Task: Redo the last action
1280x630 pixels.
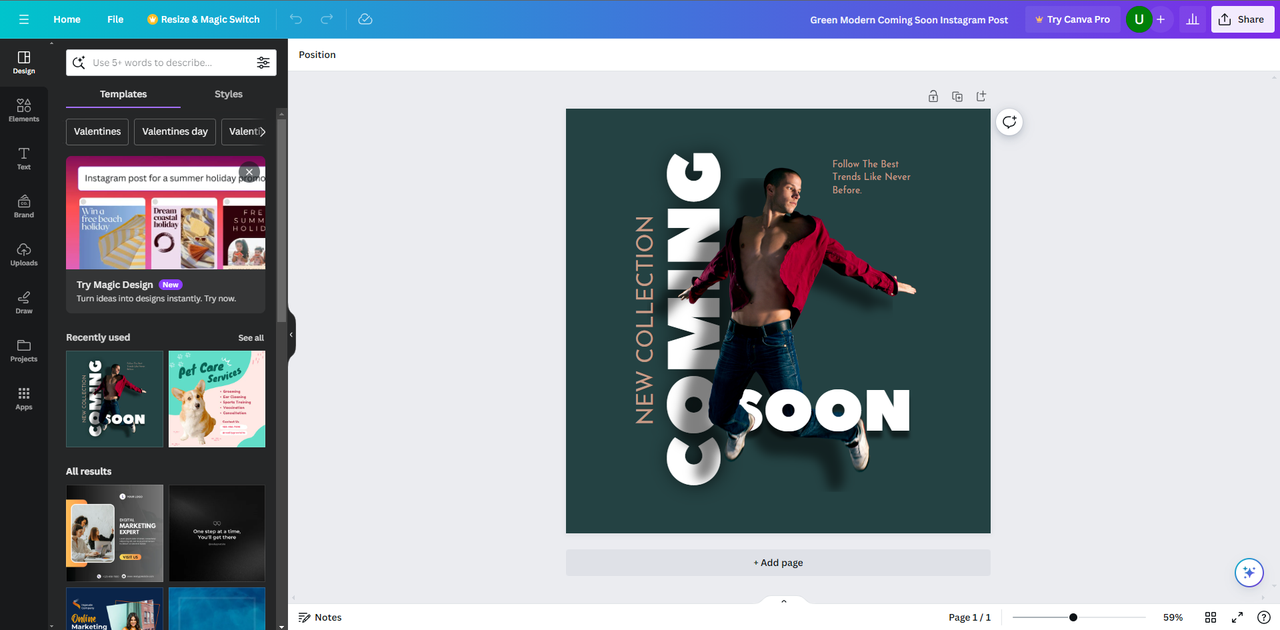Action: (x=327, y=19)
